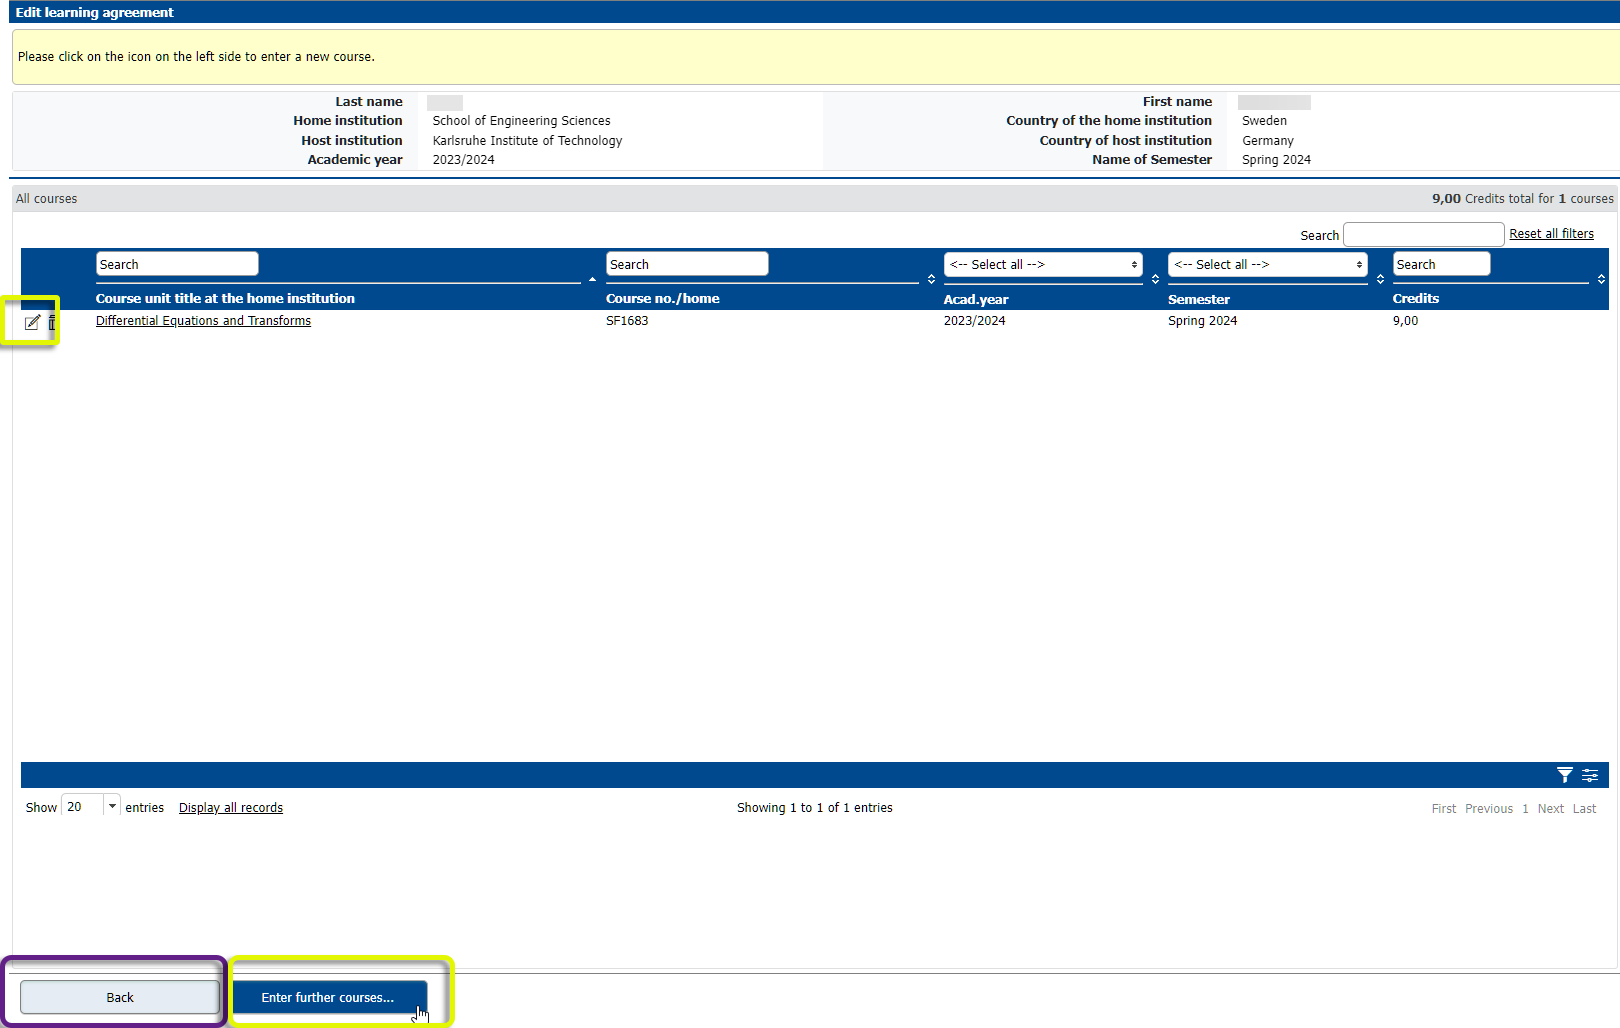1620x1028 pixels.
Task: Click the sort arrows for Semester column
Action: [x=1380, y=279]
